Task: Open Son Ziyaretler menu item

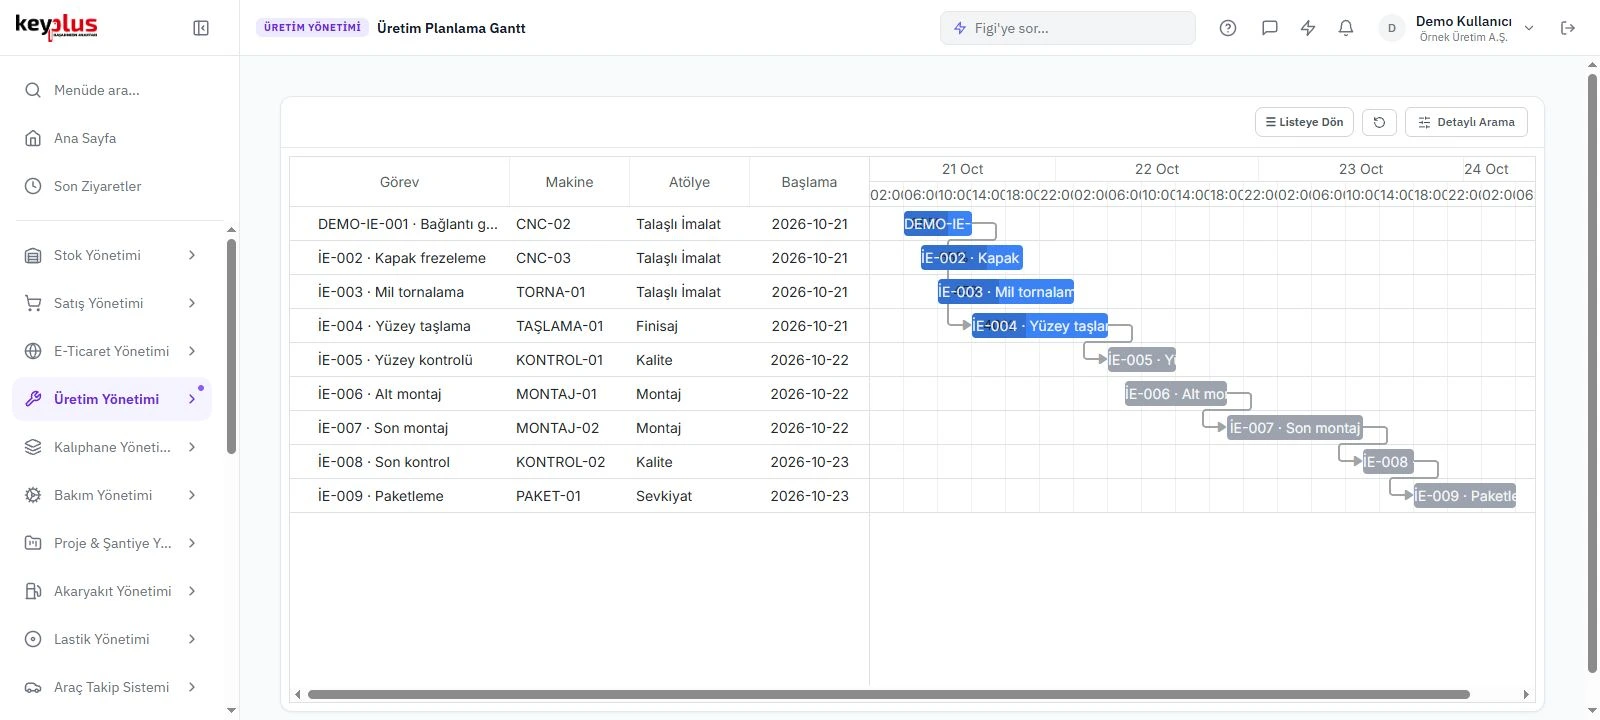Action: coord(112,186)
